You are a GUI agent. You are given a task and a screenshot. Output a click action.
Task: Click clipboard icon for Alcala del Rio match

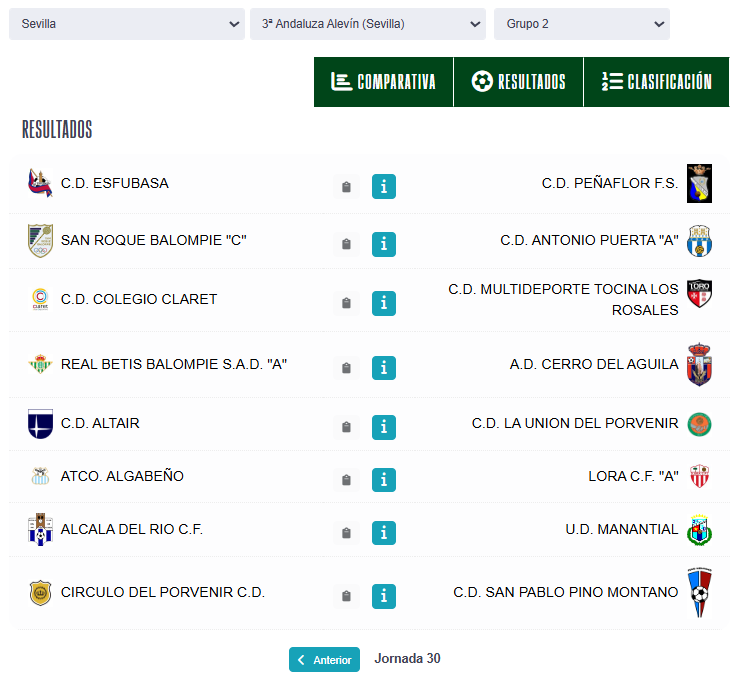(x=346, y=533)
